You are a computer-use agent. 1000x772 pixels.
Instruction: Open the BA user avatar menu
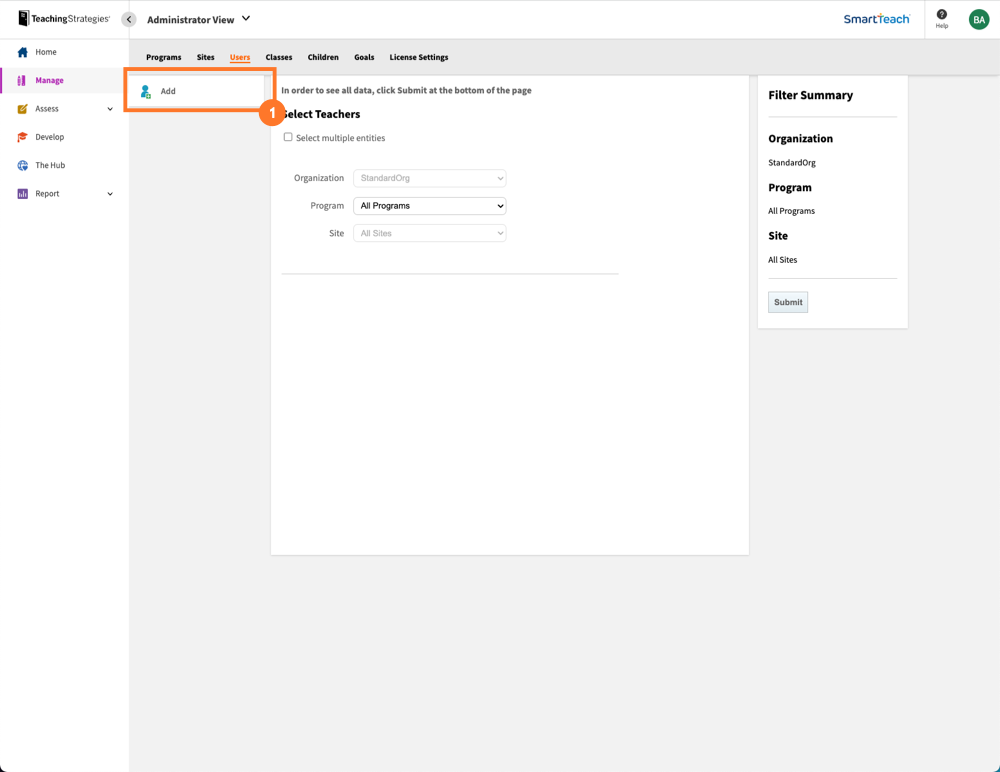[x=978, y=18]
